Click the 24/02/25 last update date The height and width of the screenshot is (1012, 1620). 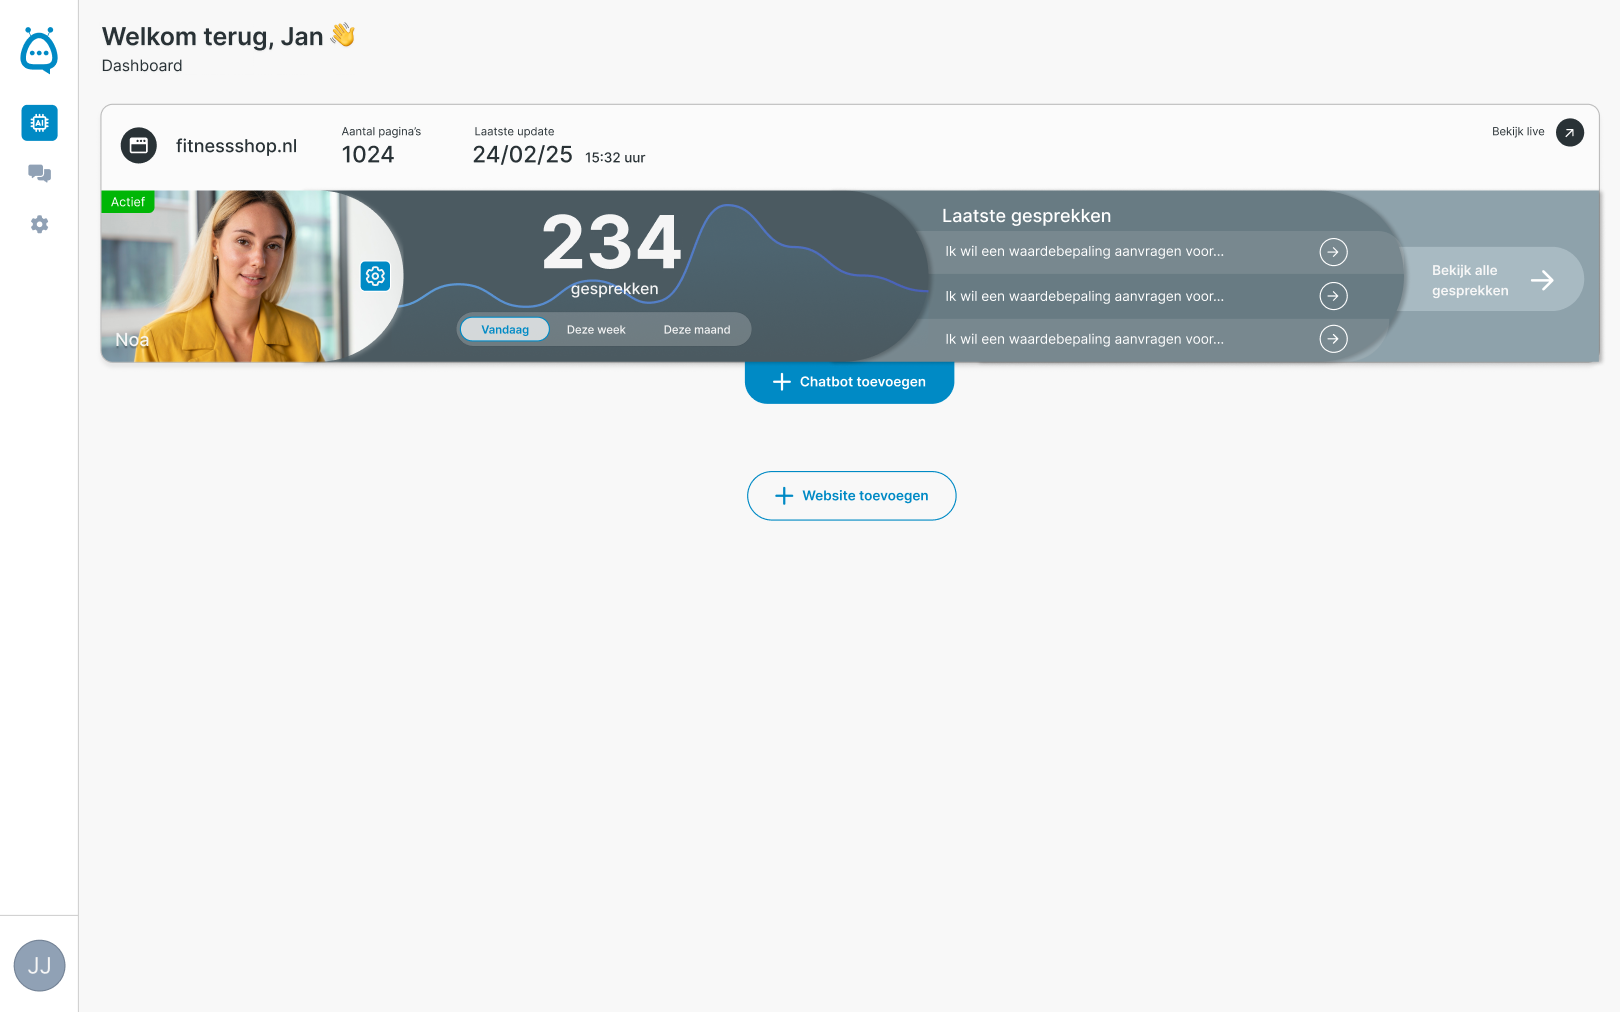(x=522, y=155)
